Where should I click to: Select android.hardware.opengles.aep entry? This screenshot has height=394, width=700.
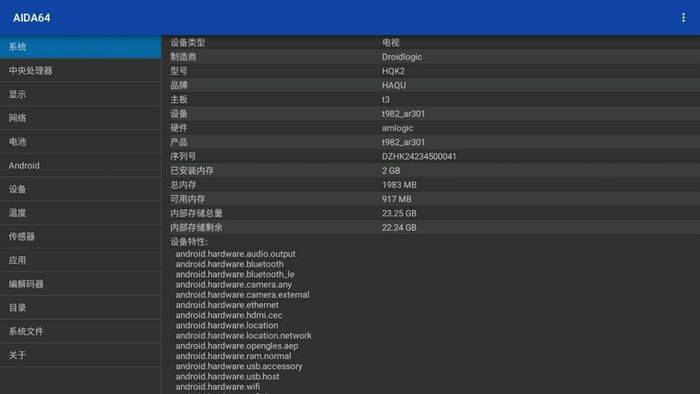click(237, 346)
